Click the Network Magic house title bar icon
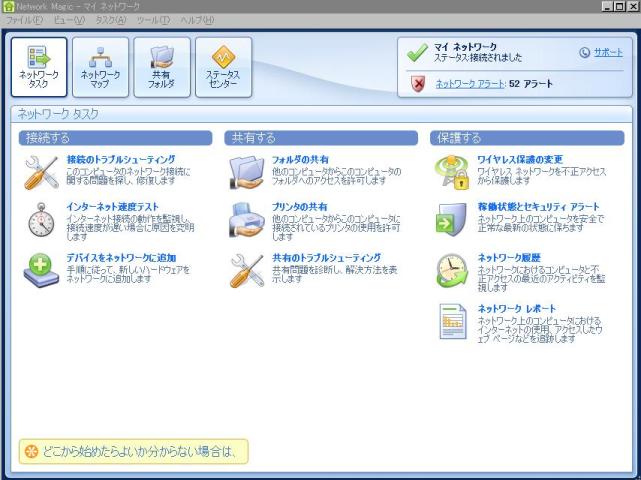This screenshot has height=480, width=641. click(8, 6)
